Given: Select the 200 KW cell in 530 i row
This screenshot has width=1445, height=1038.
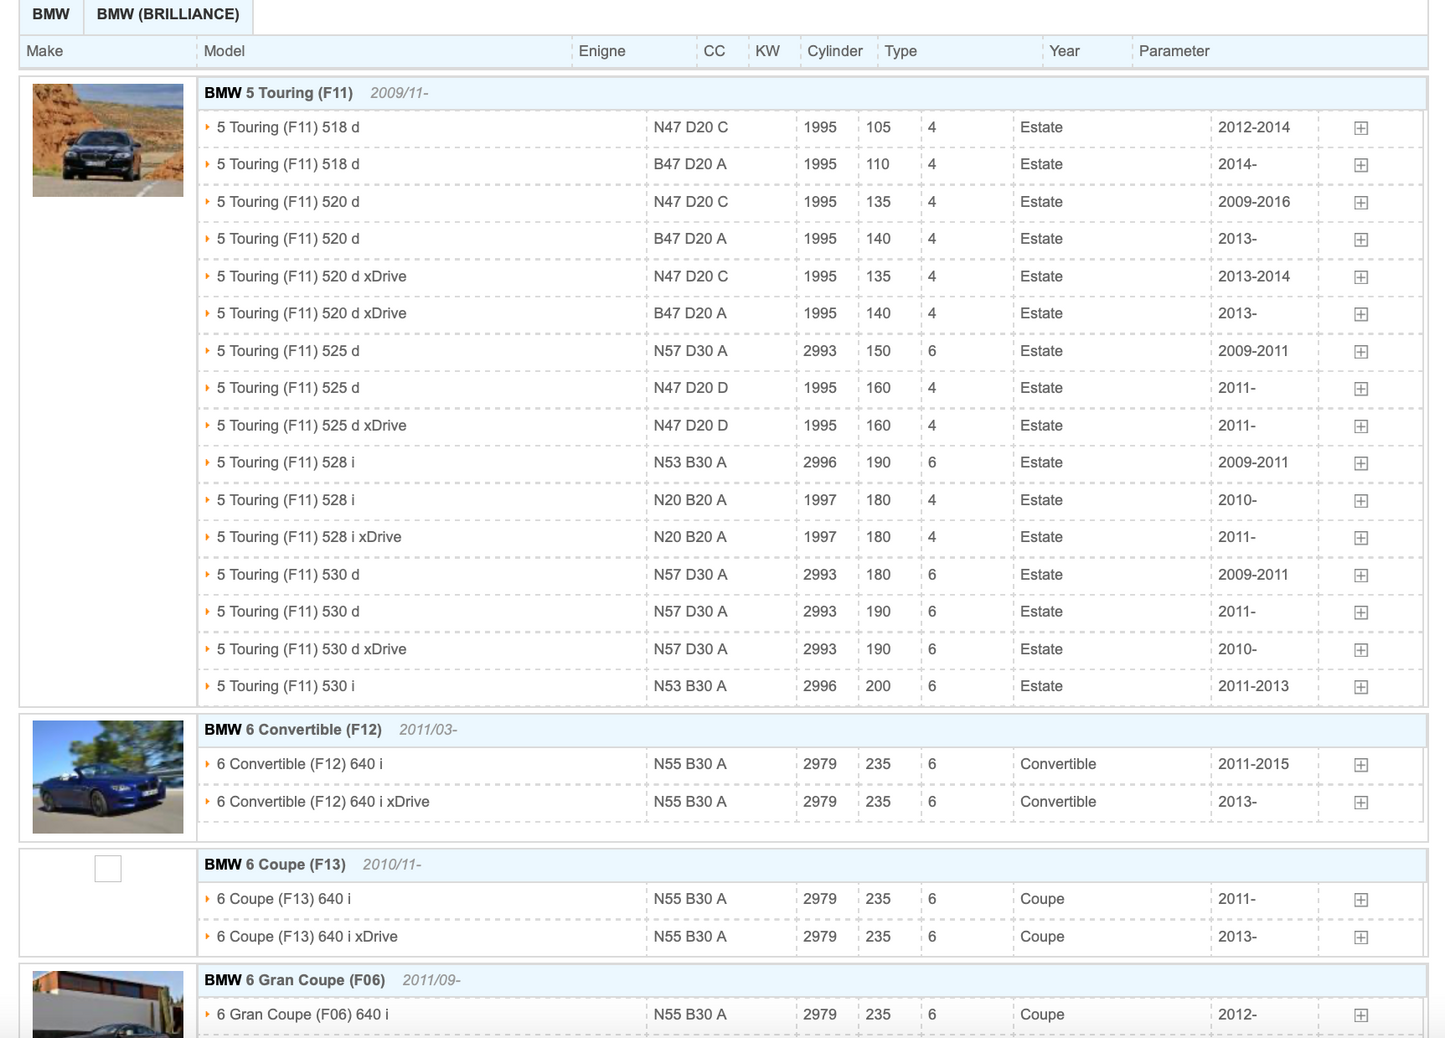Looking at the screenshot, I should click(x=878, y=687).
